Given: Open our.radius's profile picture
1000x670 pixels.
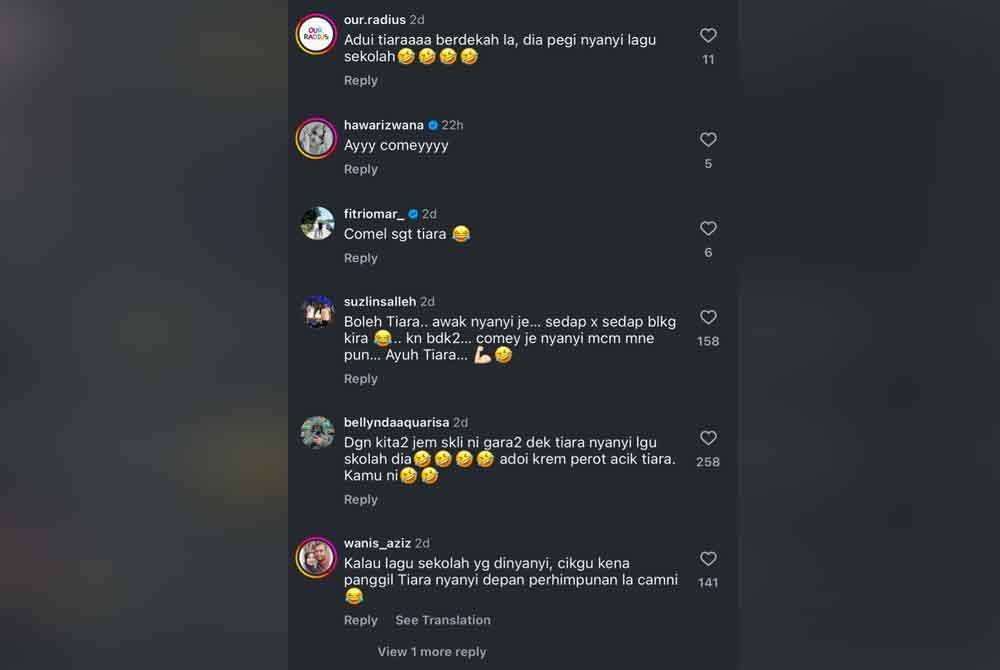Looking at the screenshot, I should [317, 35].
